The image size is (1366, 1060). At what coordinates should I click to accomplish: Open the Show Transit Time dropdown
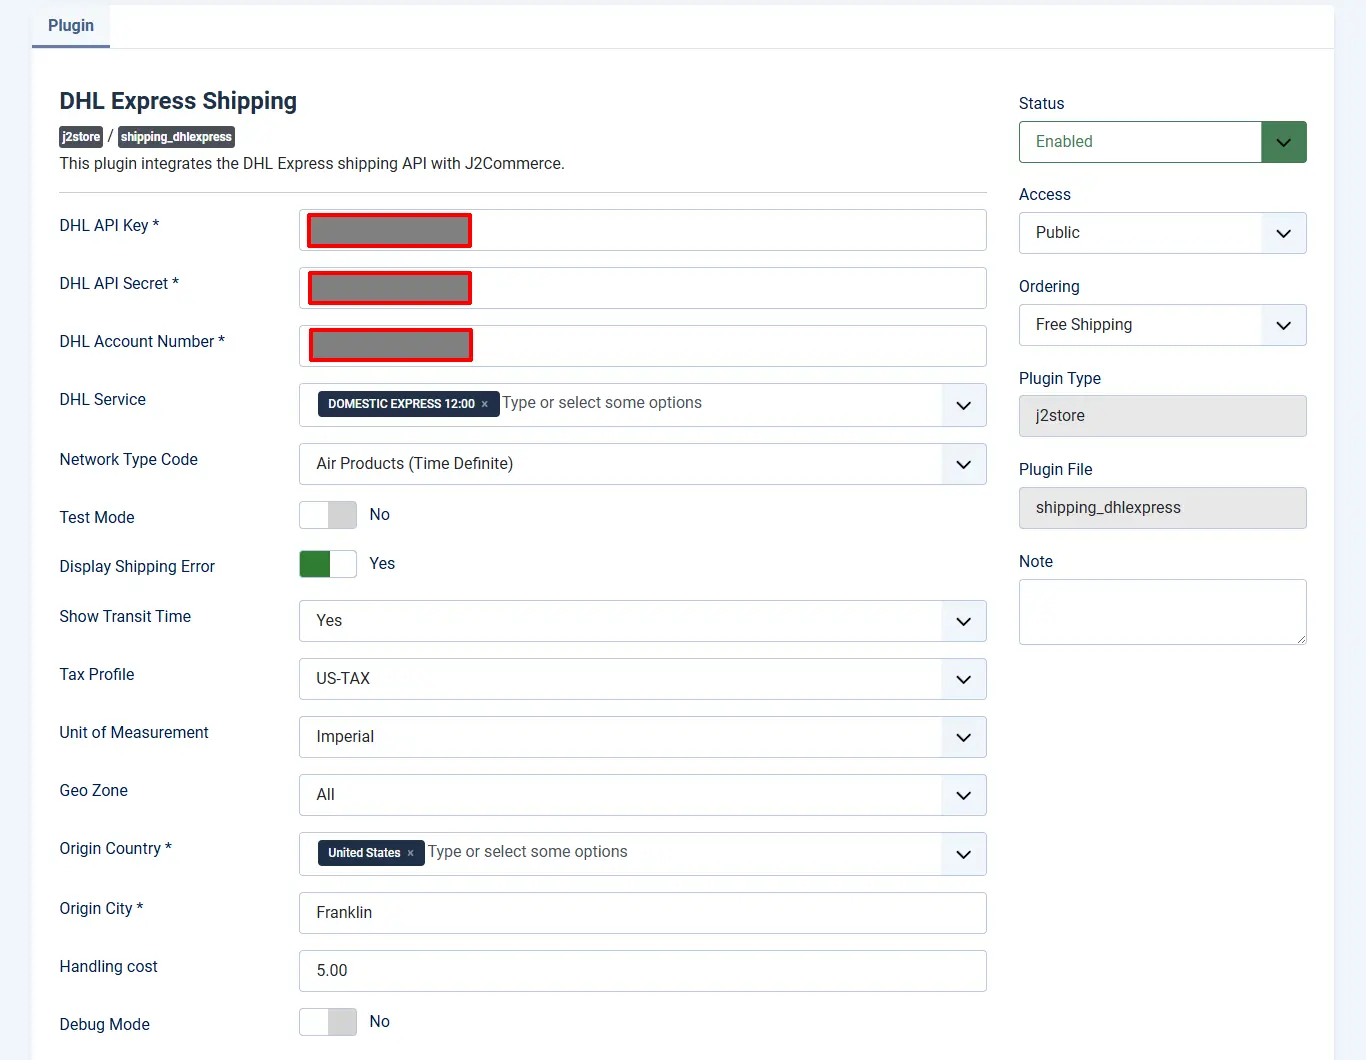(x=643, y=621)
